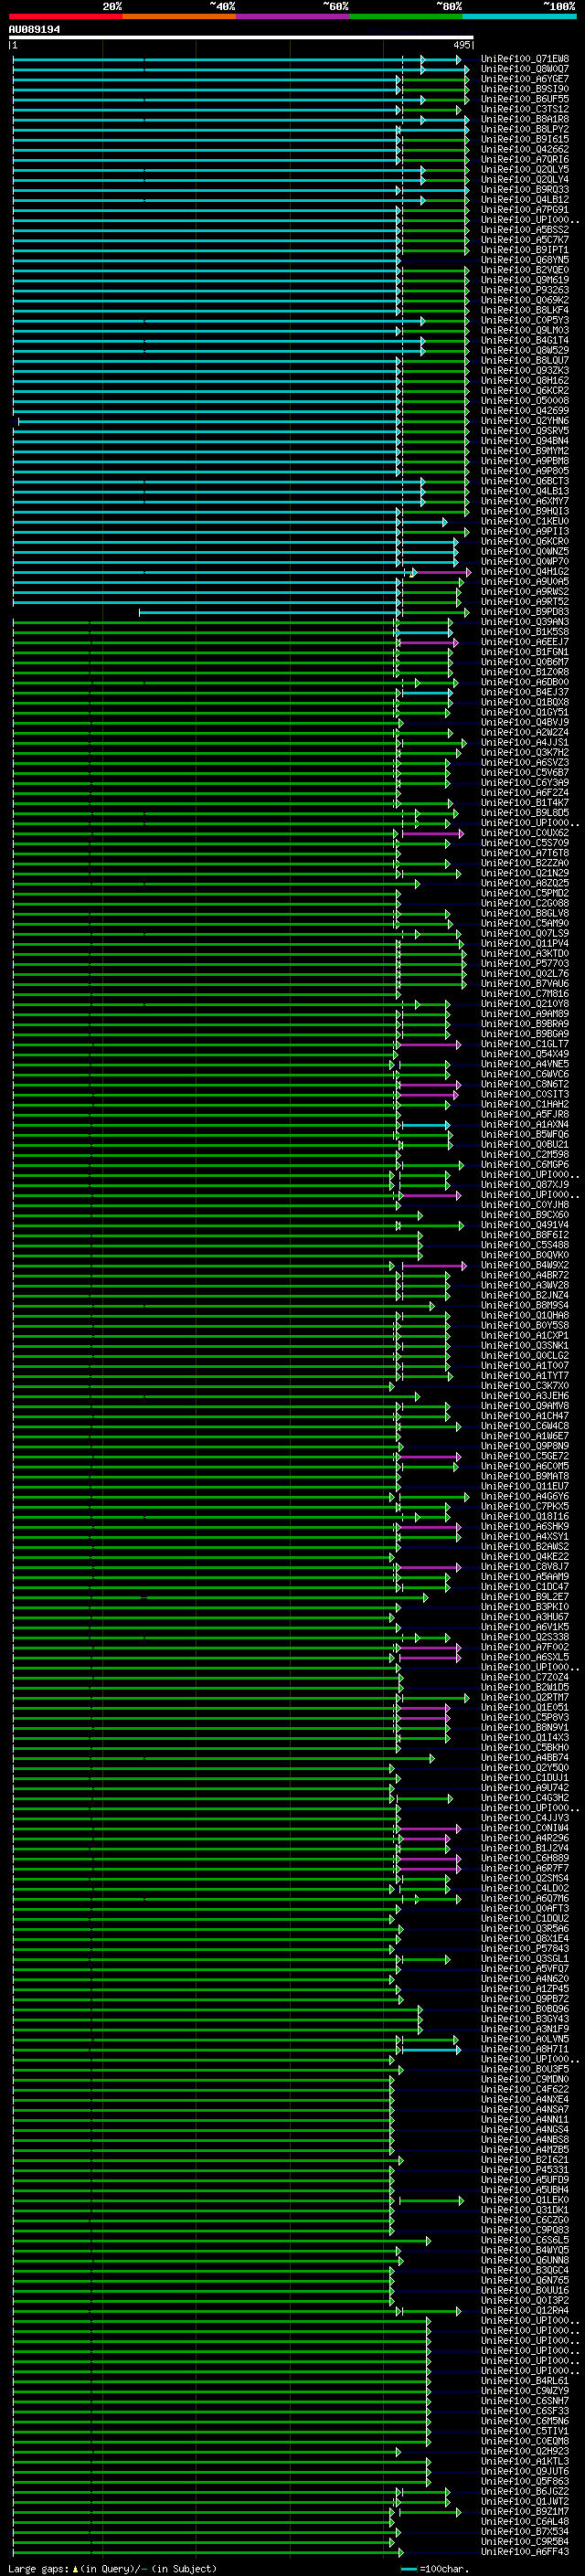Select the UniRef100_C0P5Y3 label

click(x=524, y=320)
